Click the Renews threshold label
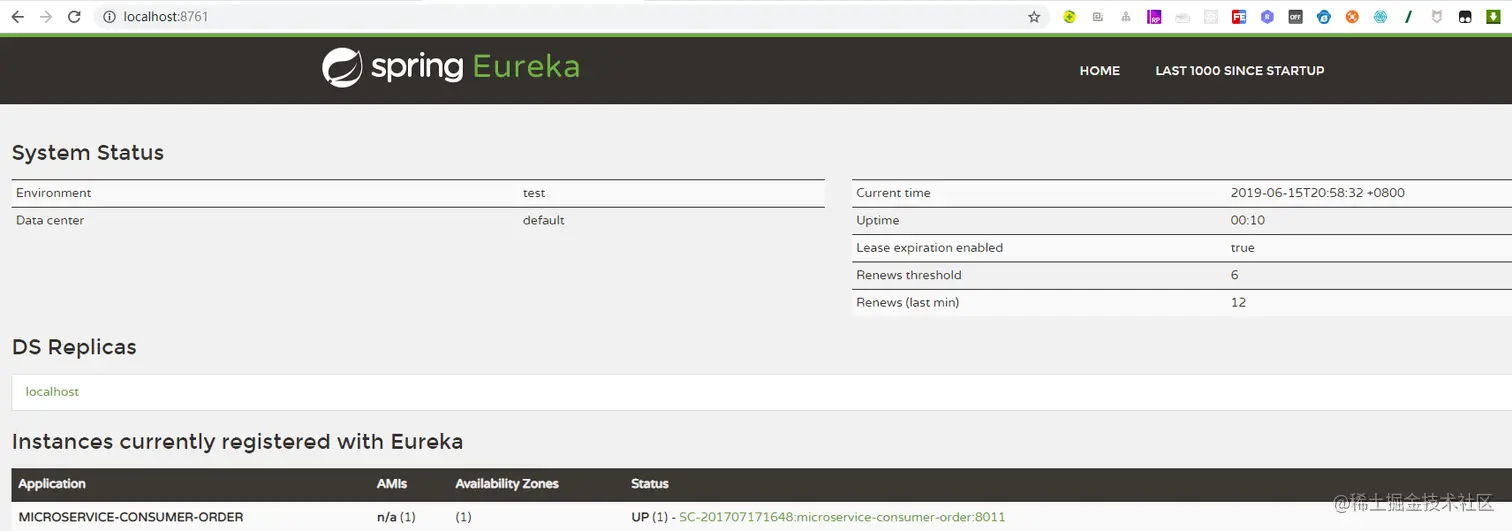The height and width of the screenshot is (531, 1512). (909, 275)
